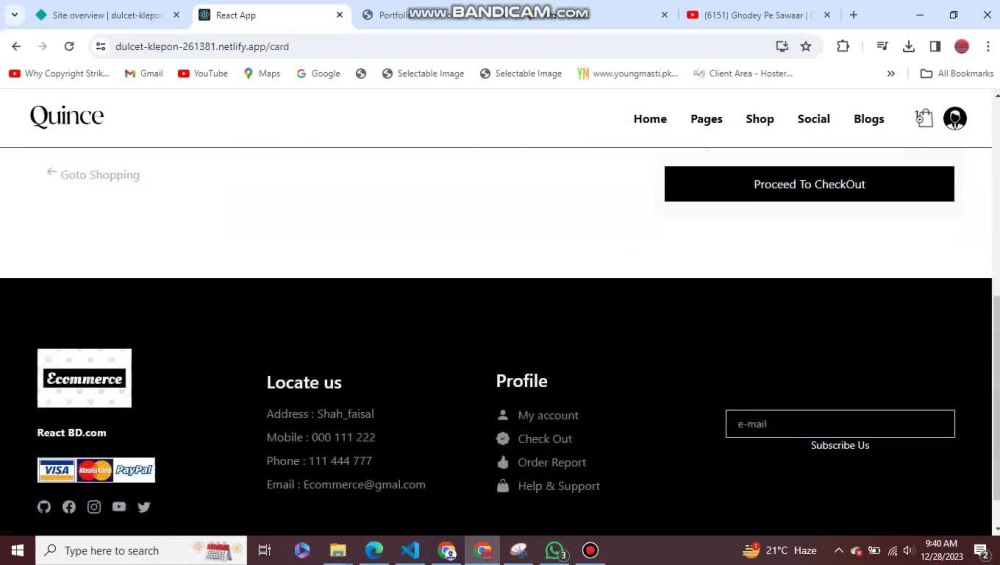Expand the hidden bookmarks chevron
The image size is (1000, 565).
click(890, 73)
